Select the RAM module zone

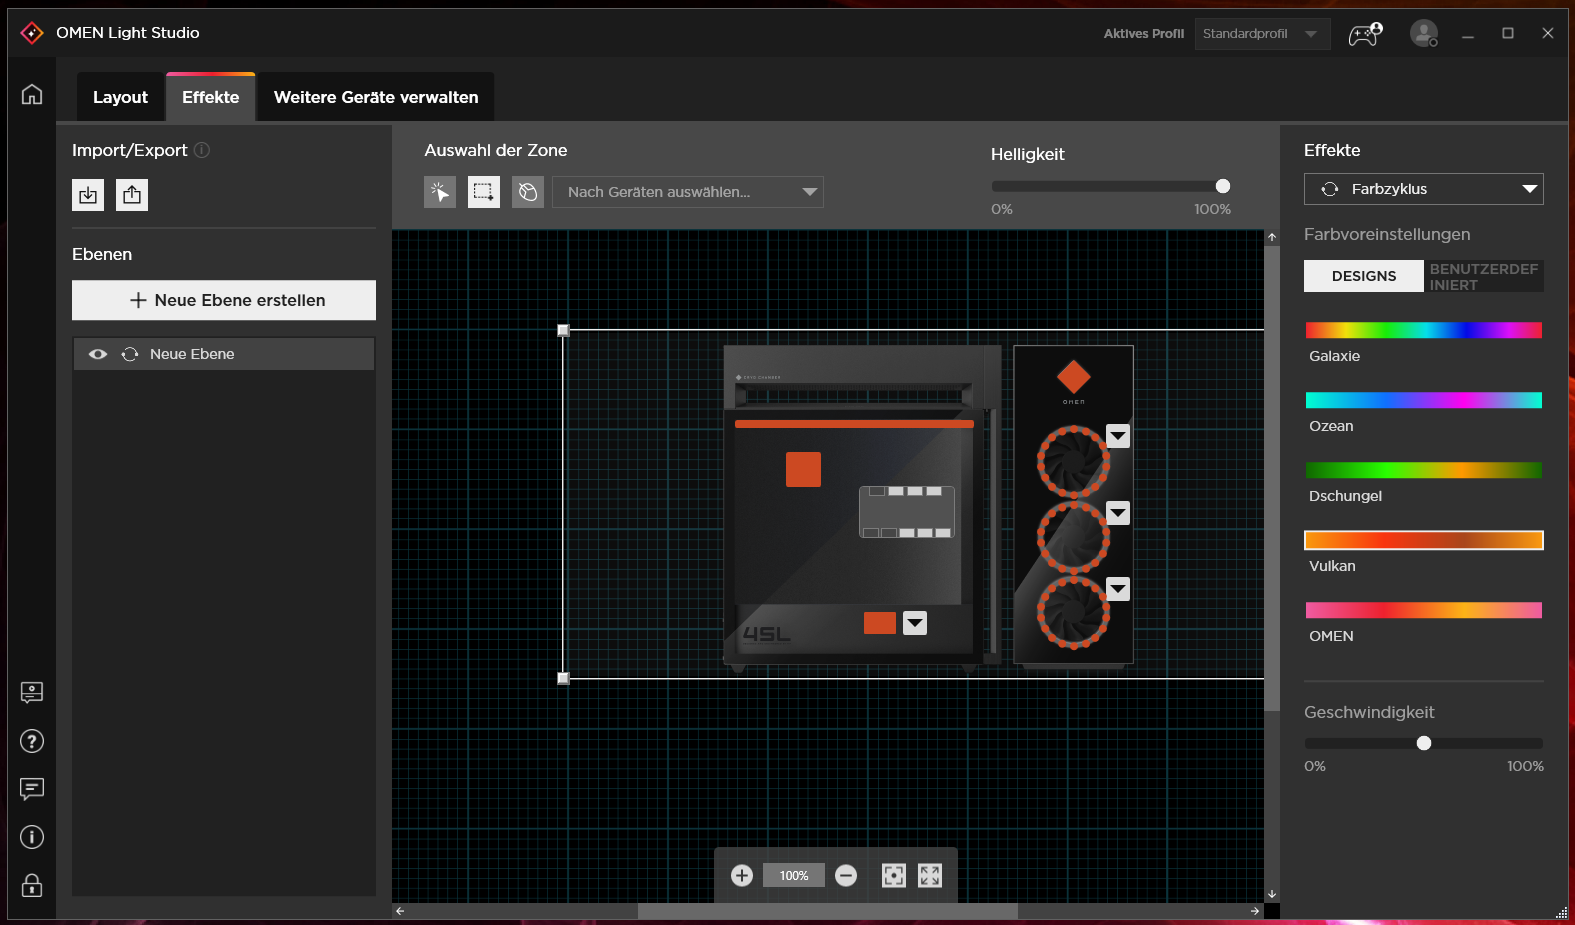click(x=907, y=512)
